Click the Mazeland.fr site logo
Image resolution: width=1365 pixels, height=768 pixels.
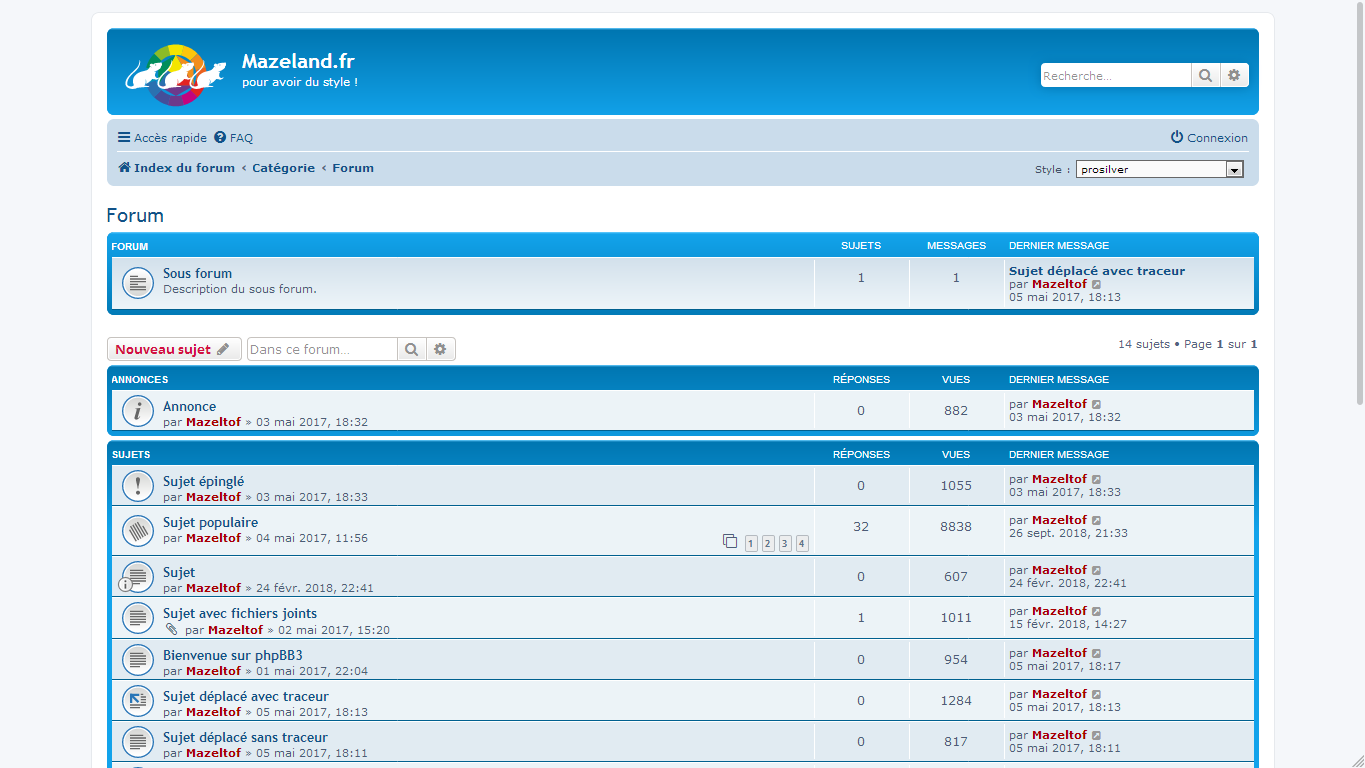pos(176,74)
